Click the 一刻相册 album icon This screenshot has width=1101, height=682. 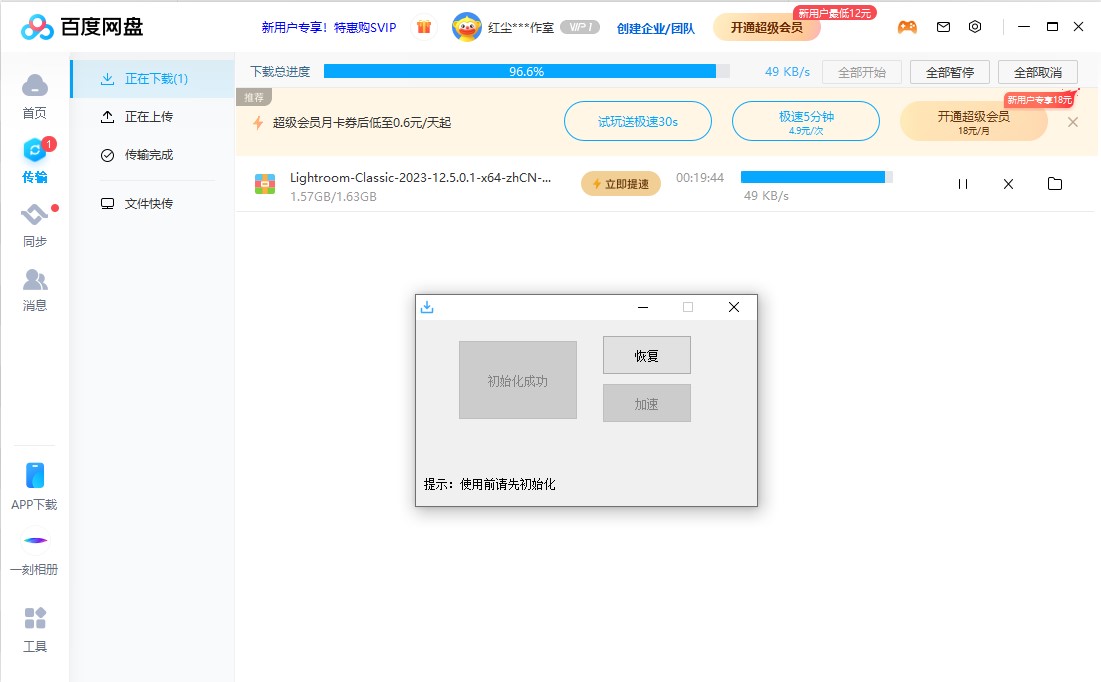(35, 541)
